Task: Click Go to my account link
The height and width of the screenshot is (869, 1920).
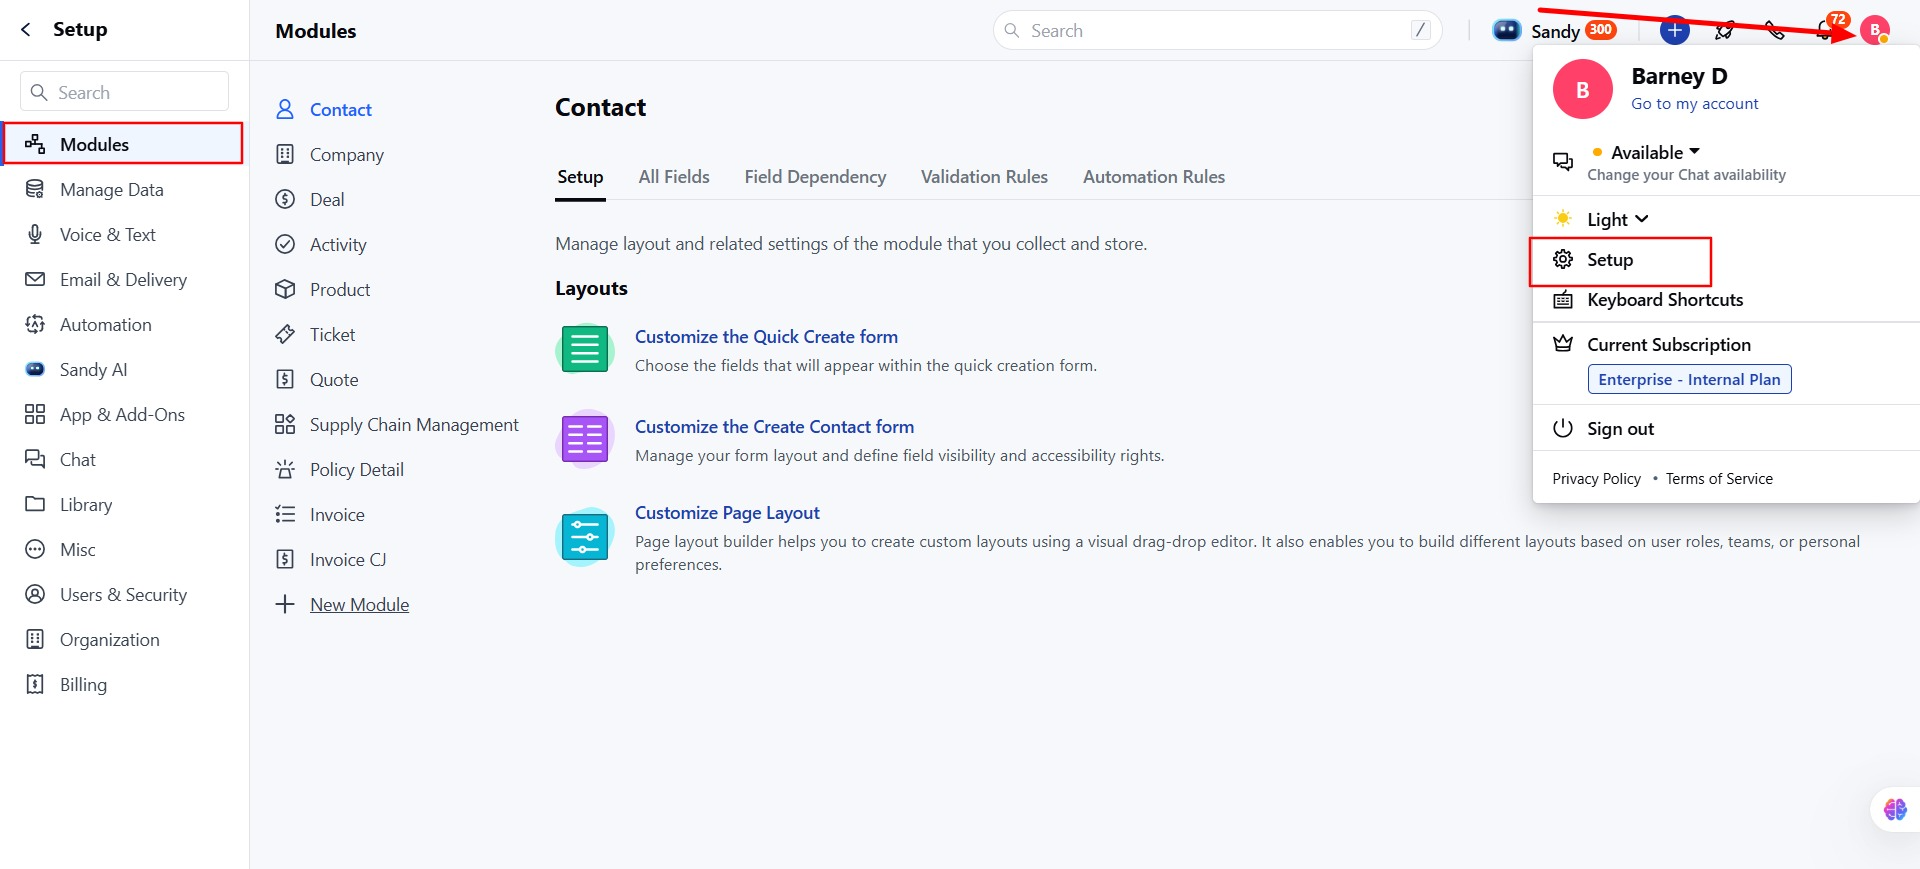Action: click(x=1694, y=103)
